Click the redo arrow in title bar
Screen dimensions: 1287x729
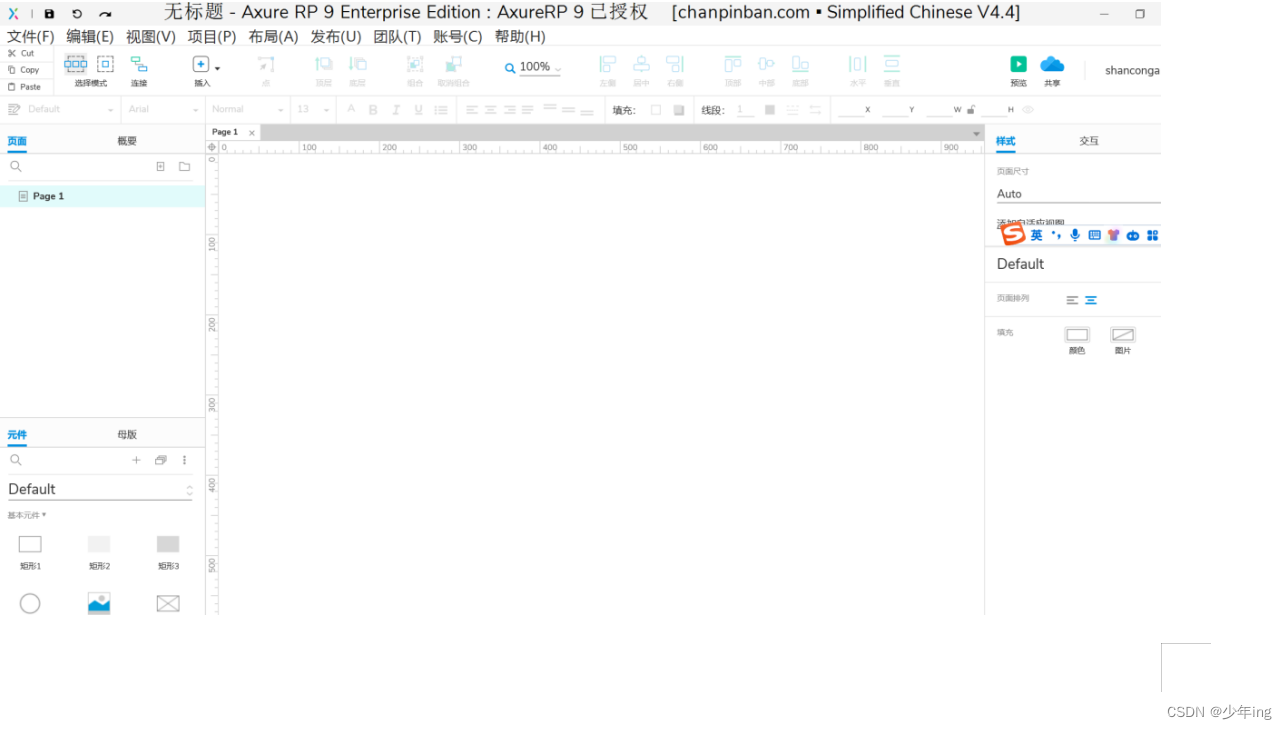(x=105, y=14)
